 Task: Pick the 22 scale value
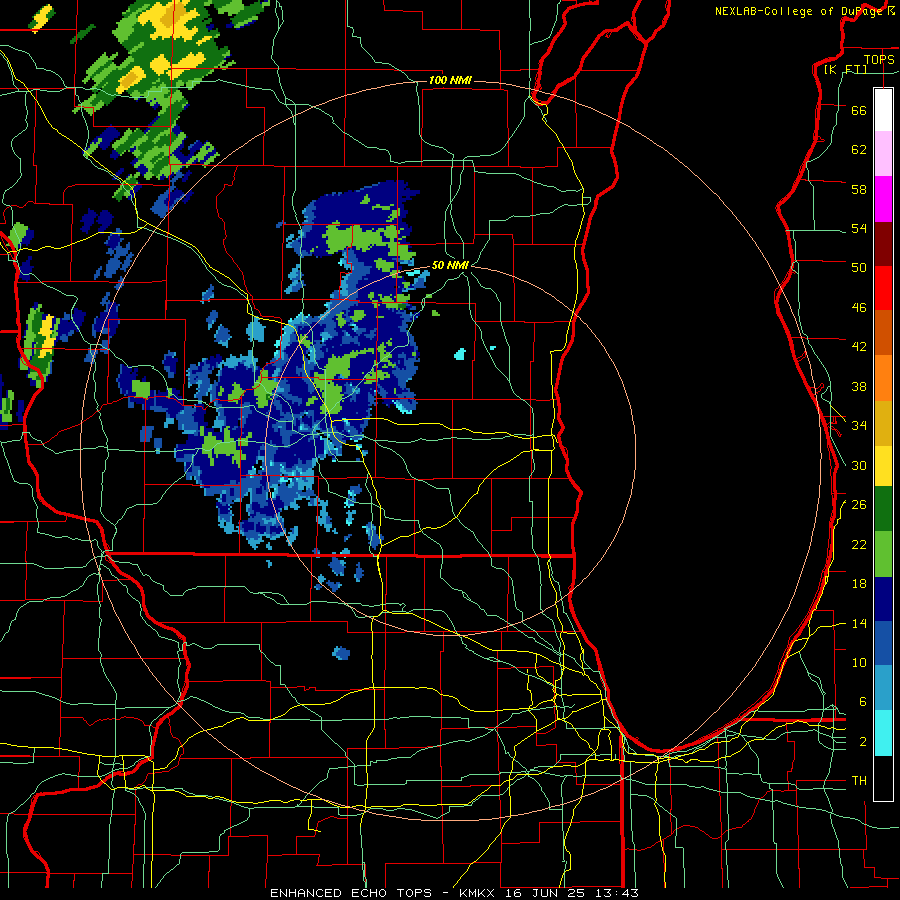[x=859, y=544]
